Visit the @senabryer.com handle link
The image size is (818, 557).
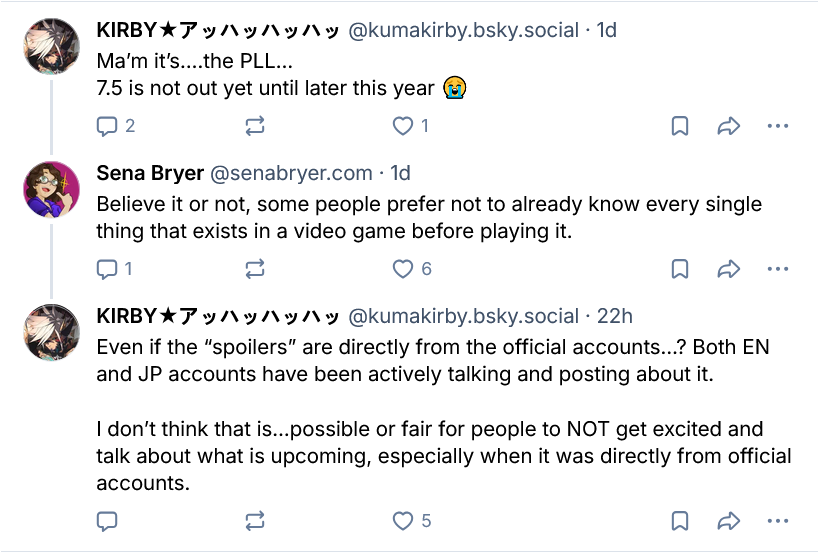290,173
